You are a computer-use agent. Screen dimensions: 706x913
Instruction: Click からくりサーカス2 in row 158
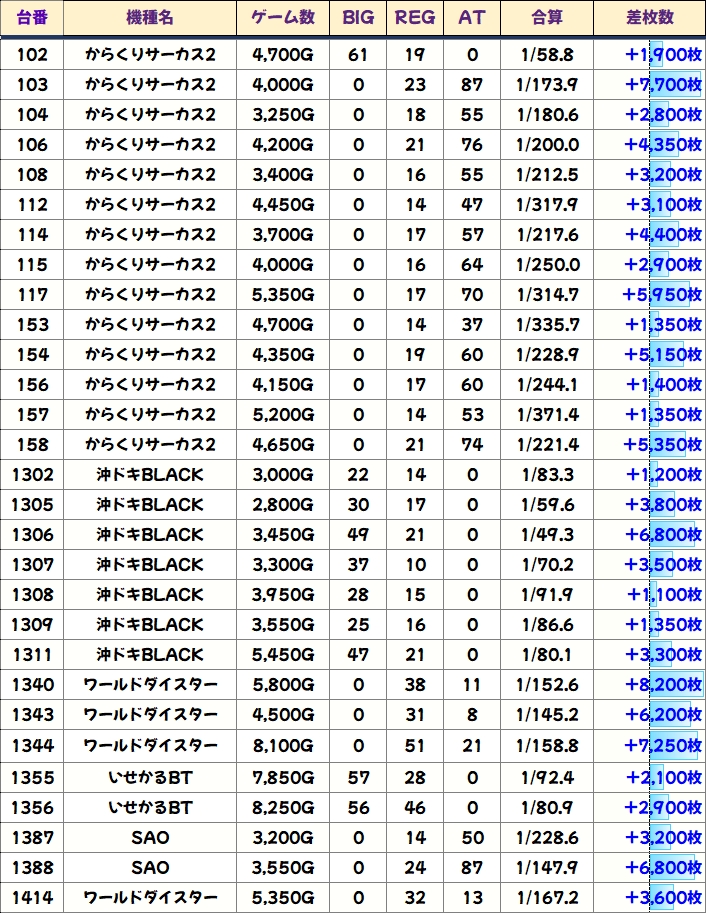coord(150,445)
